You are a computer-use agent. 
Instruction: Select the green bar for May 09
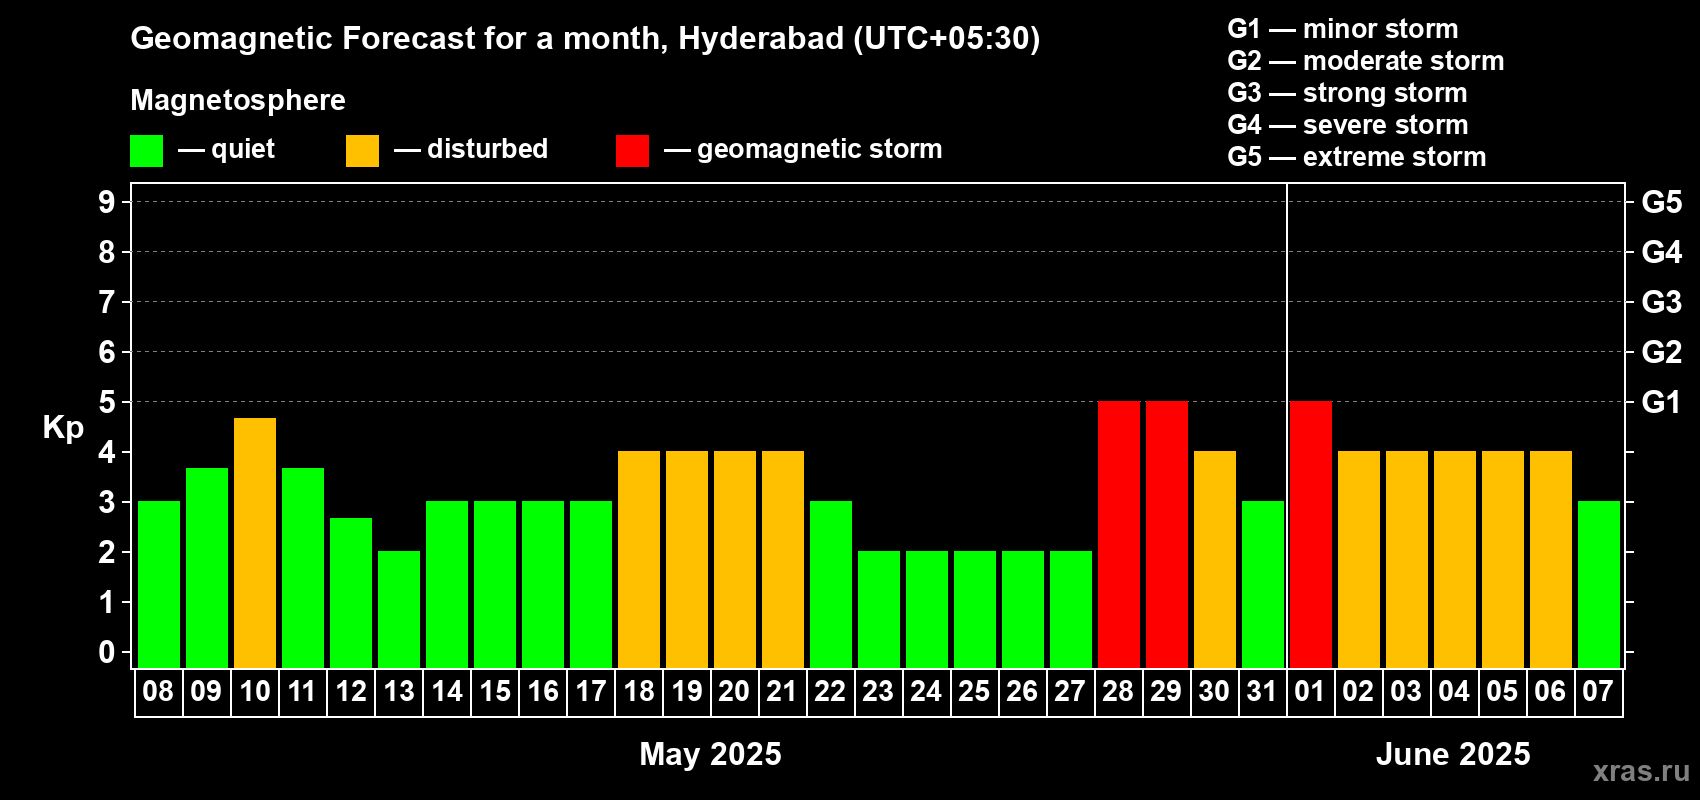[207, 568]
